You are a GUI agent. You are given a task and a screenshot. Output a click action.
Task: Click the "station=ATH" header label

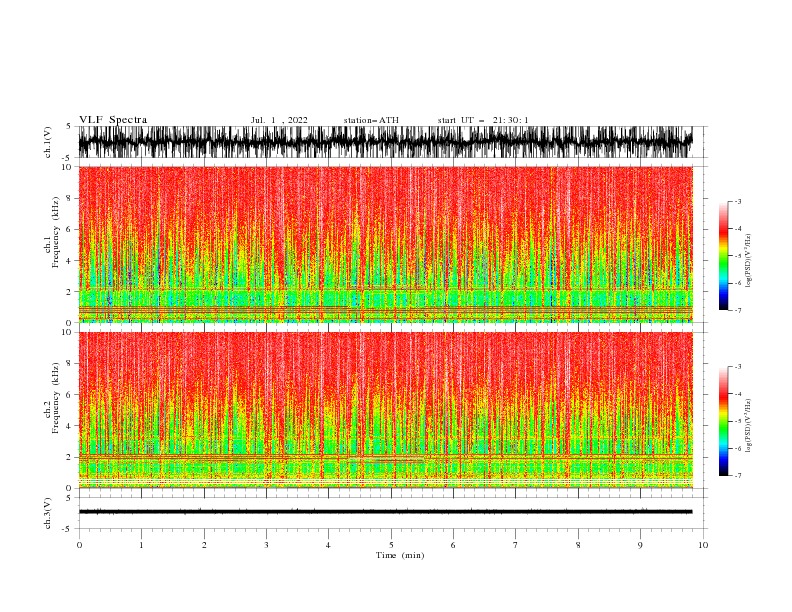point(371,120)
